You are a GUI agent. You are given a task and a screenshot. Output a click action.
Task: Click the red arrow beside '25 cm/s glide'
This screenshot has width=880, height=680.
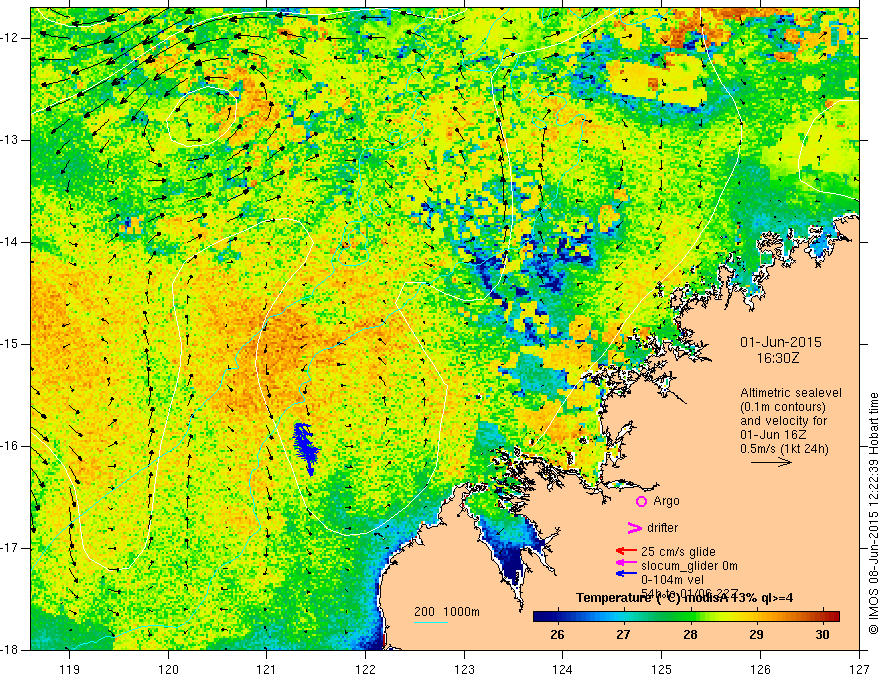click(x=626, y=552)
